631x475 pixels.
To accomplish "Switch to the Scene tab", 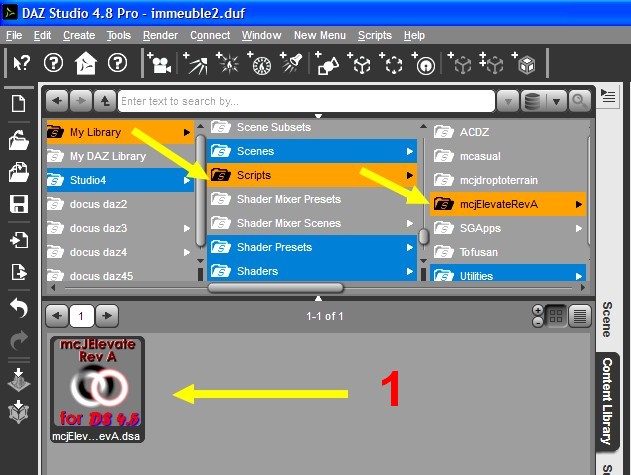I will coord(607,319).
